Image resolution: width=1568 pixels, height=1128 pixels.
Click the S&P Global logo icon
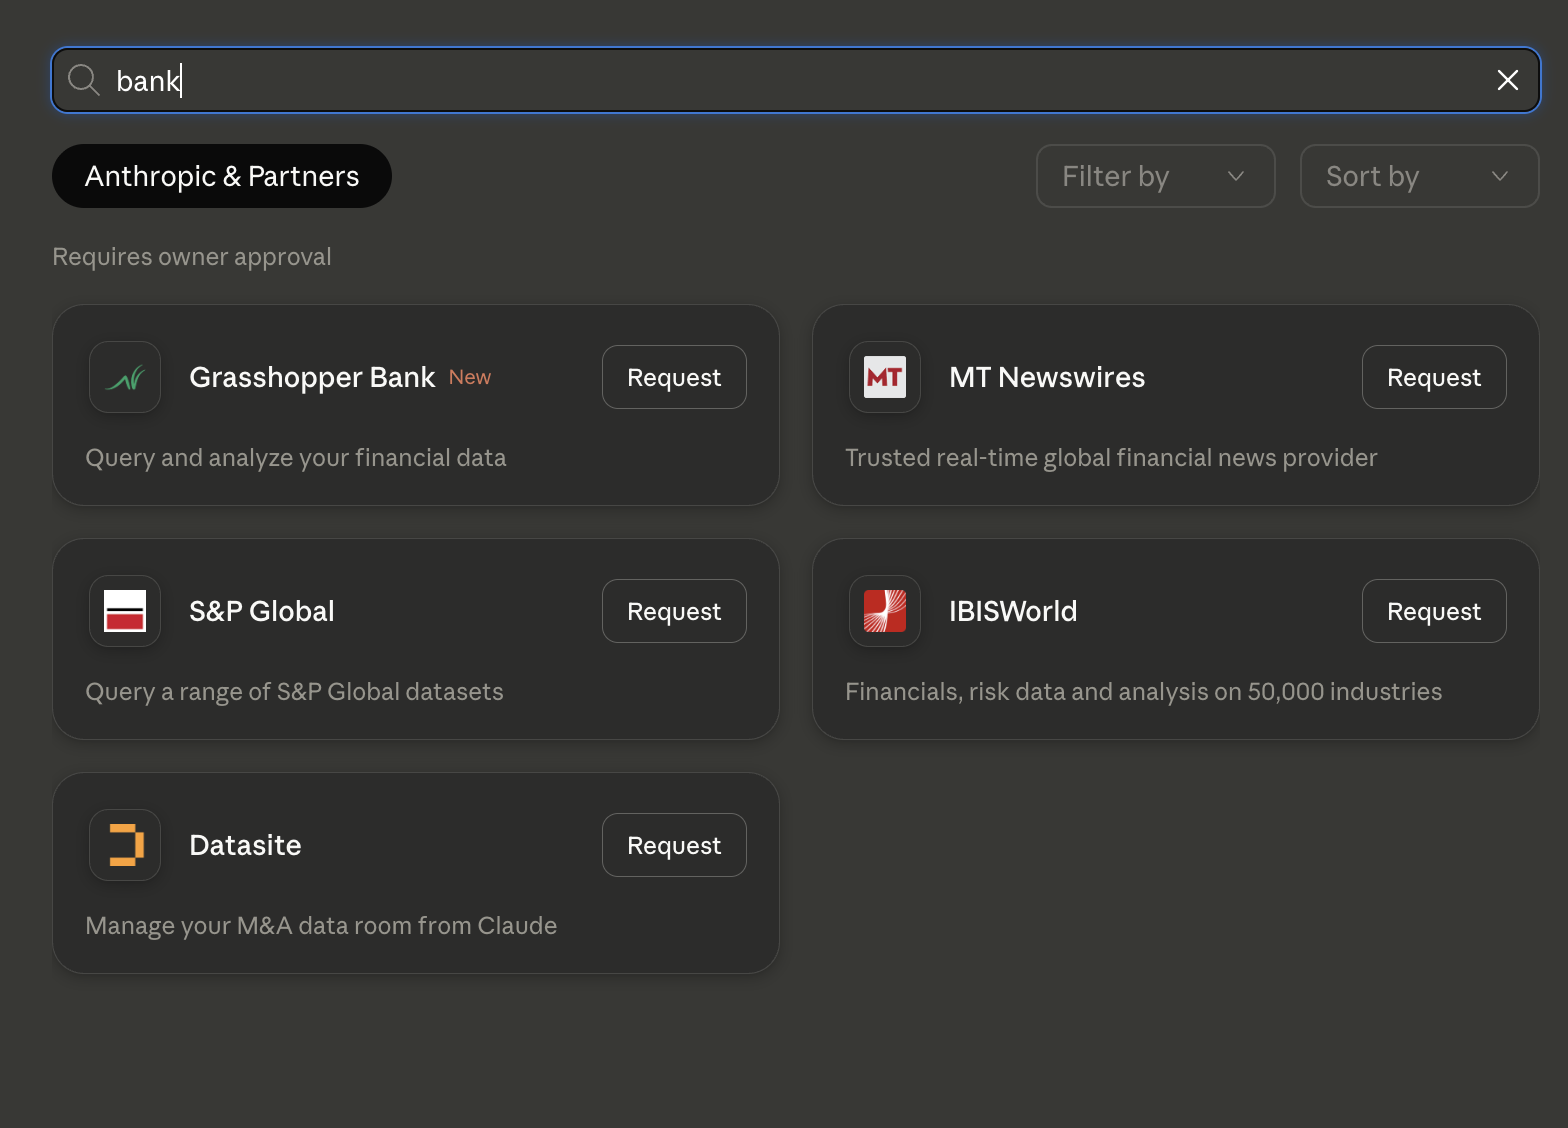coord(125,611)
